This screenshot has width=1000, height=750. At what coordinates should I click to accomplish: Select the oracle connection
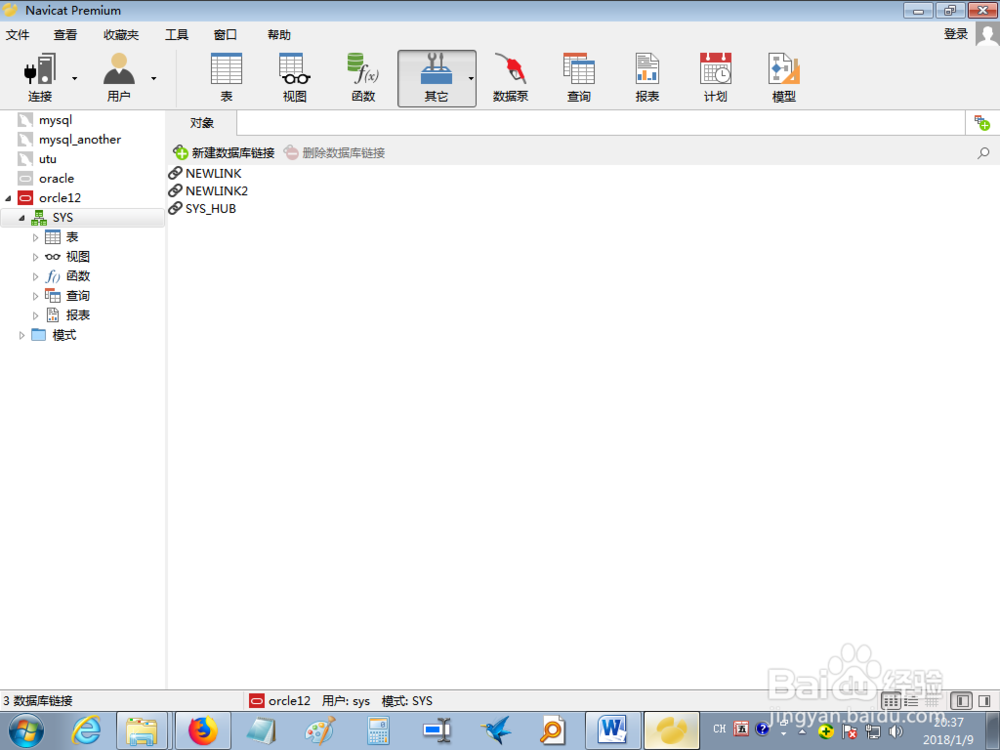[x=56, y=179]
